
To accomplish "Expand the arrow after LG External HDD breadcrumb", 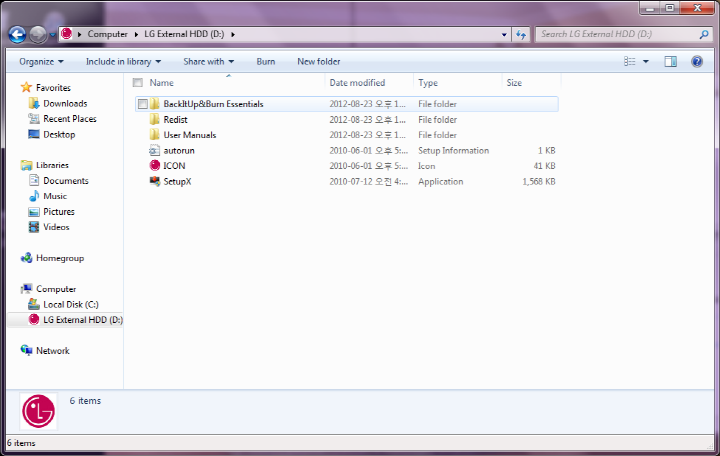I will point(233,34).
